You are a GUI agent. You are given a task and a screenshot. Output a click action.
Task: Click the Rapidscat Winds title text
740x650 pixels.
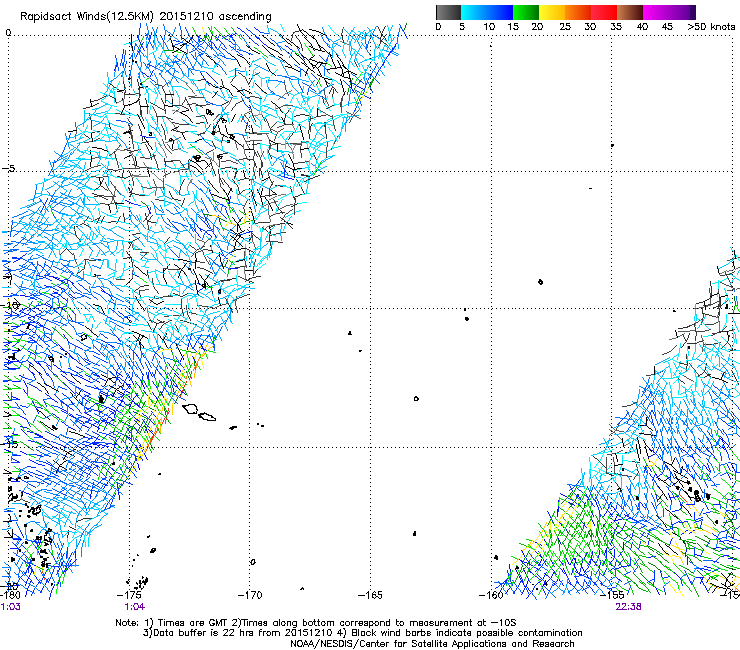(146, 17)
